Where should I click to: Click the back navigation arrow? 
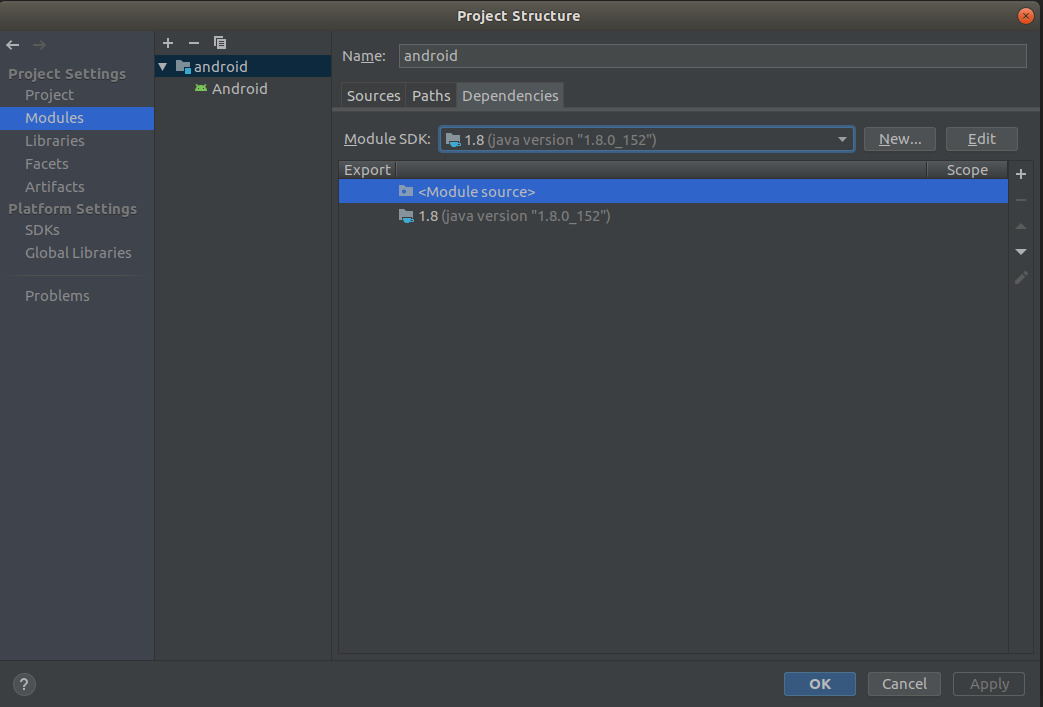(13, 45)
